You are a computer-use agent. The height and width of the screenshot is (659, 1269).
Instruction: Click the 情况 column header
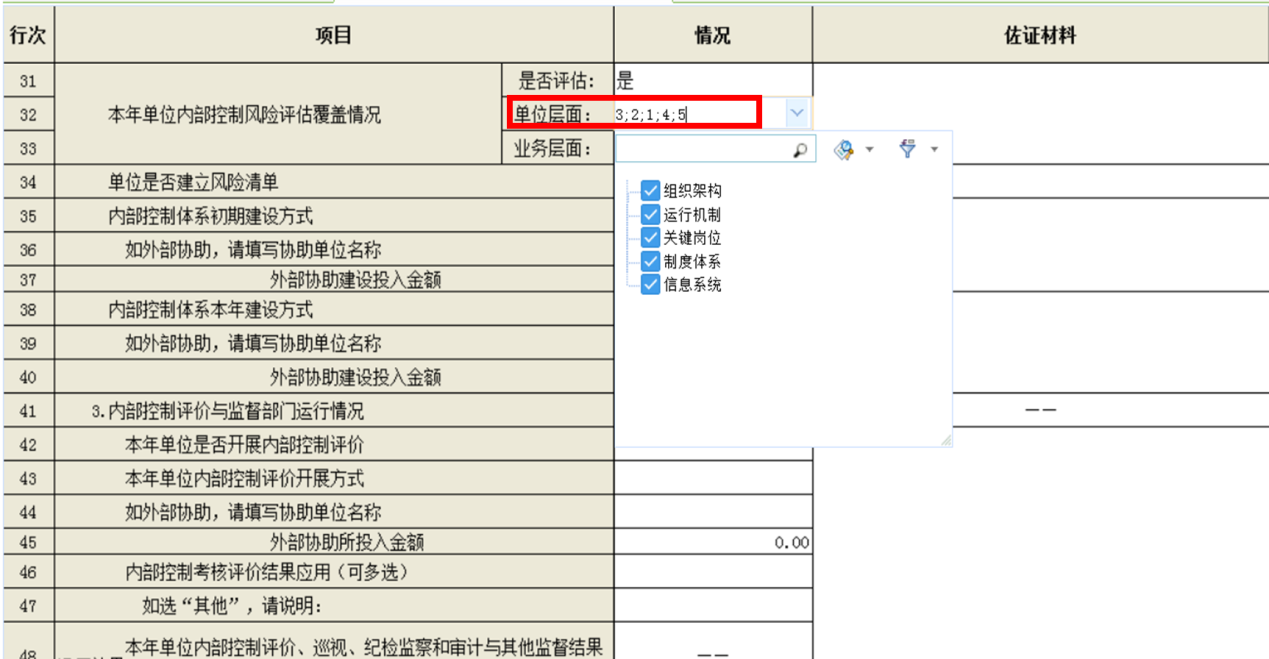(x=713, y=36)
